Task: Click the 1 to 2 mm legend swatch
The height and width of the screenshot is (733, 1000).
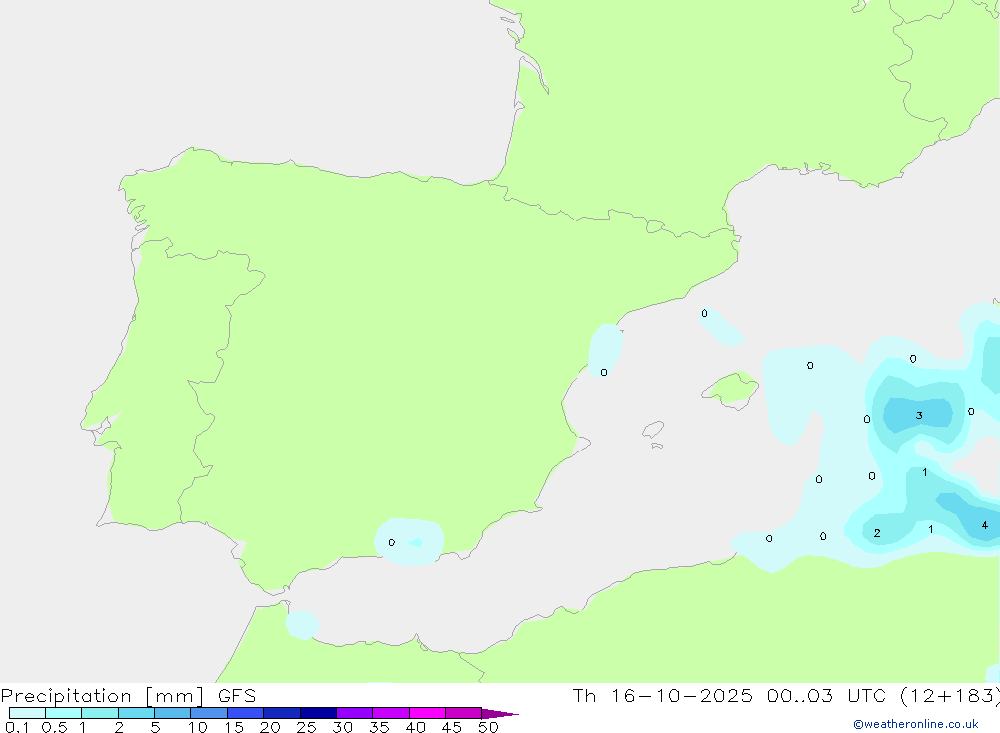Action: pyautogui.click(x=99, y=713)
